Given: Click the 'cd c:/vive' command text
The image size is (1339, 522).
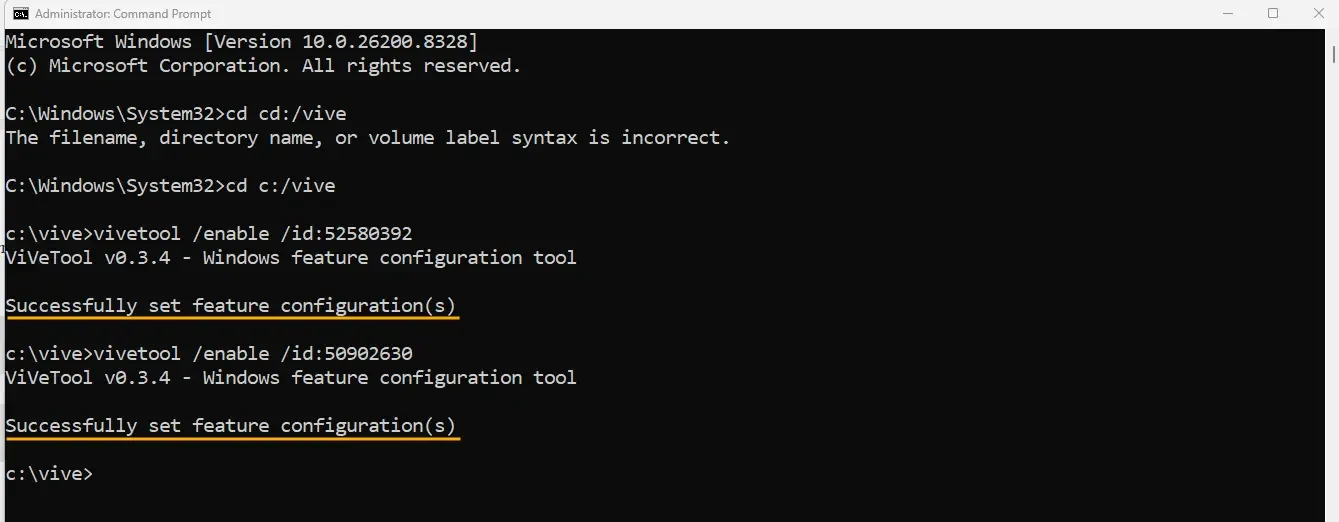Looking at the screenshot, I should point(280,186).
